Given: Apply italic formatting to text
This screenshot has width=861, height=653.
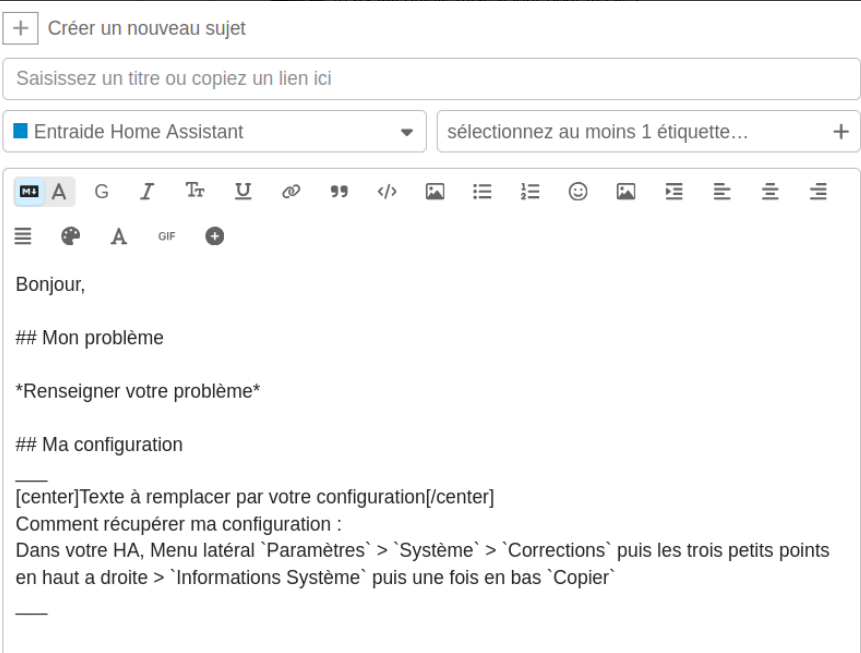Looking at the screenshot, I should [x=147, y=192].
